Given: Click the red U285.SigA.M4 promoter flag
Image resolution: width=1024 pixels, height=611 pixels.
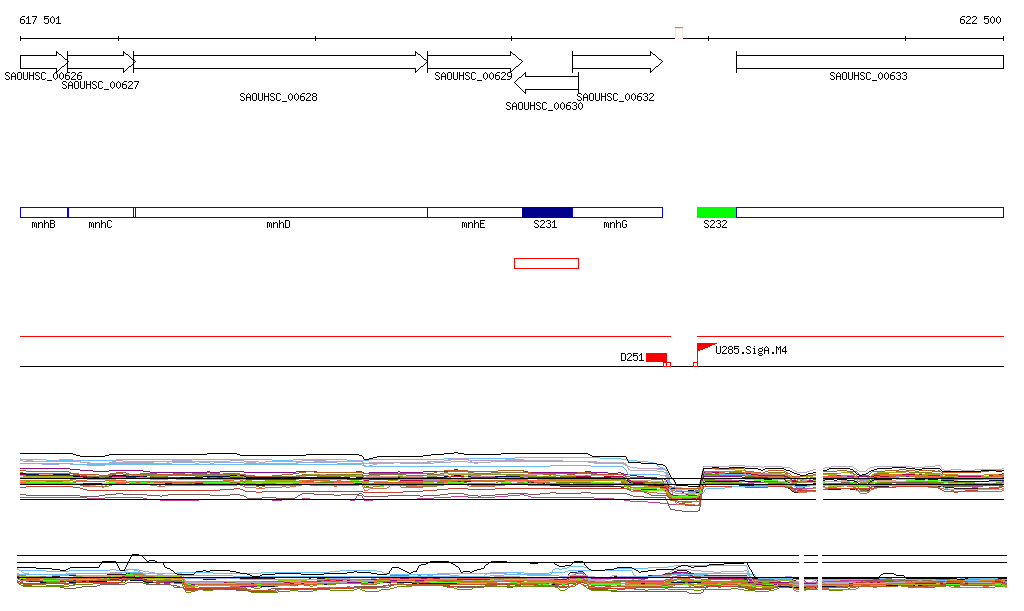Looking at the screenshot, I should click(705, 349).
